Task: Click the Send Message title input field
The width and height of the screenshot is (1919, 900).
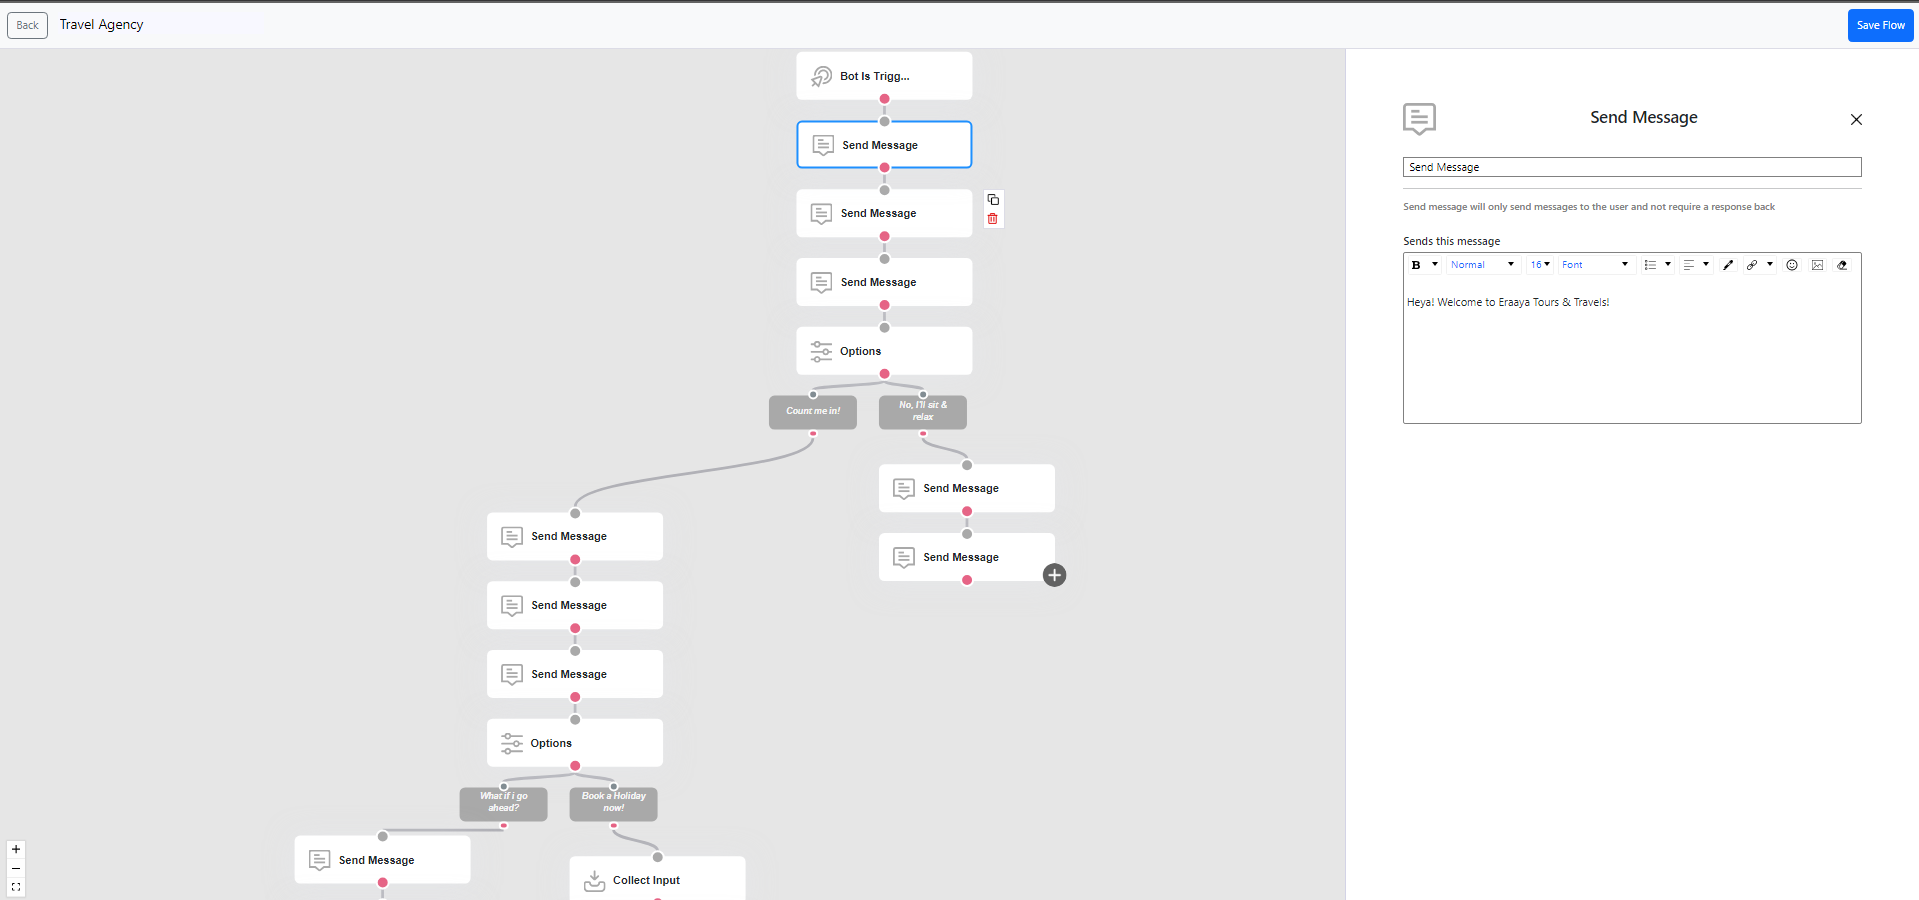Action: click(x=1630, y=167)
